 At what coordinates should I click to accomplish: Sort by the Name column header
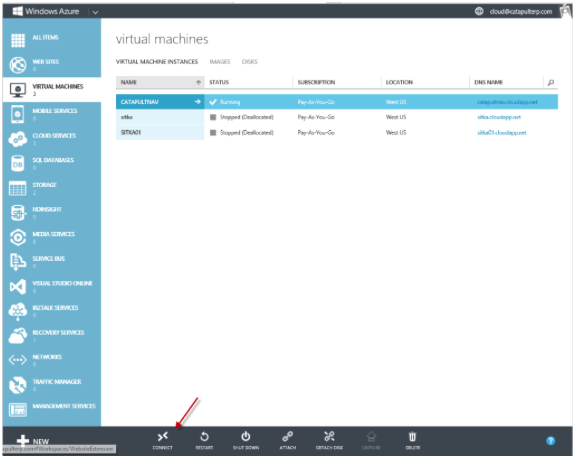coord(160,82)
